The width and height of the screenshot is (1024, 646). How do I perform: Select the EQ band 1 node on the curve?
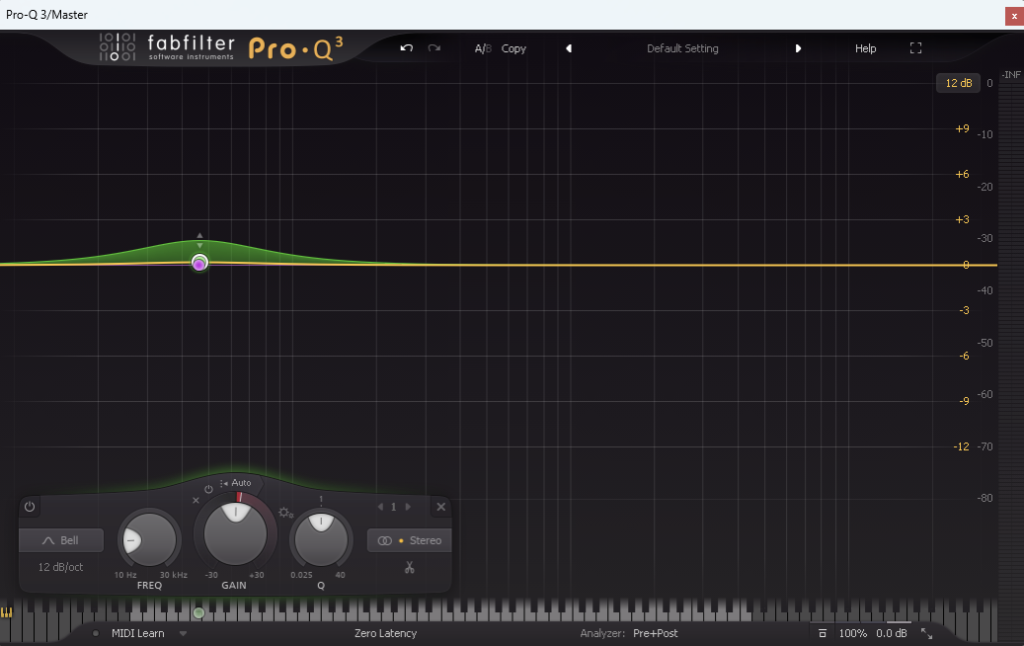click(199, 263)
